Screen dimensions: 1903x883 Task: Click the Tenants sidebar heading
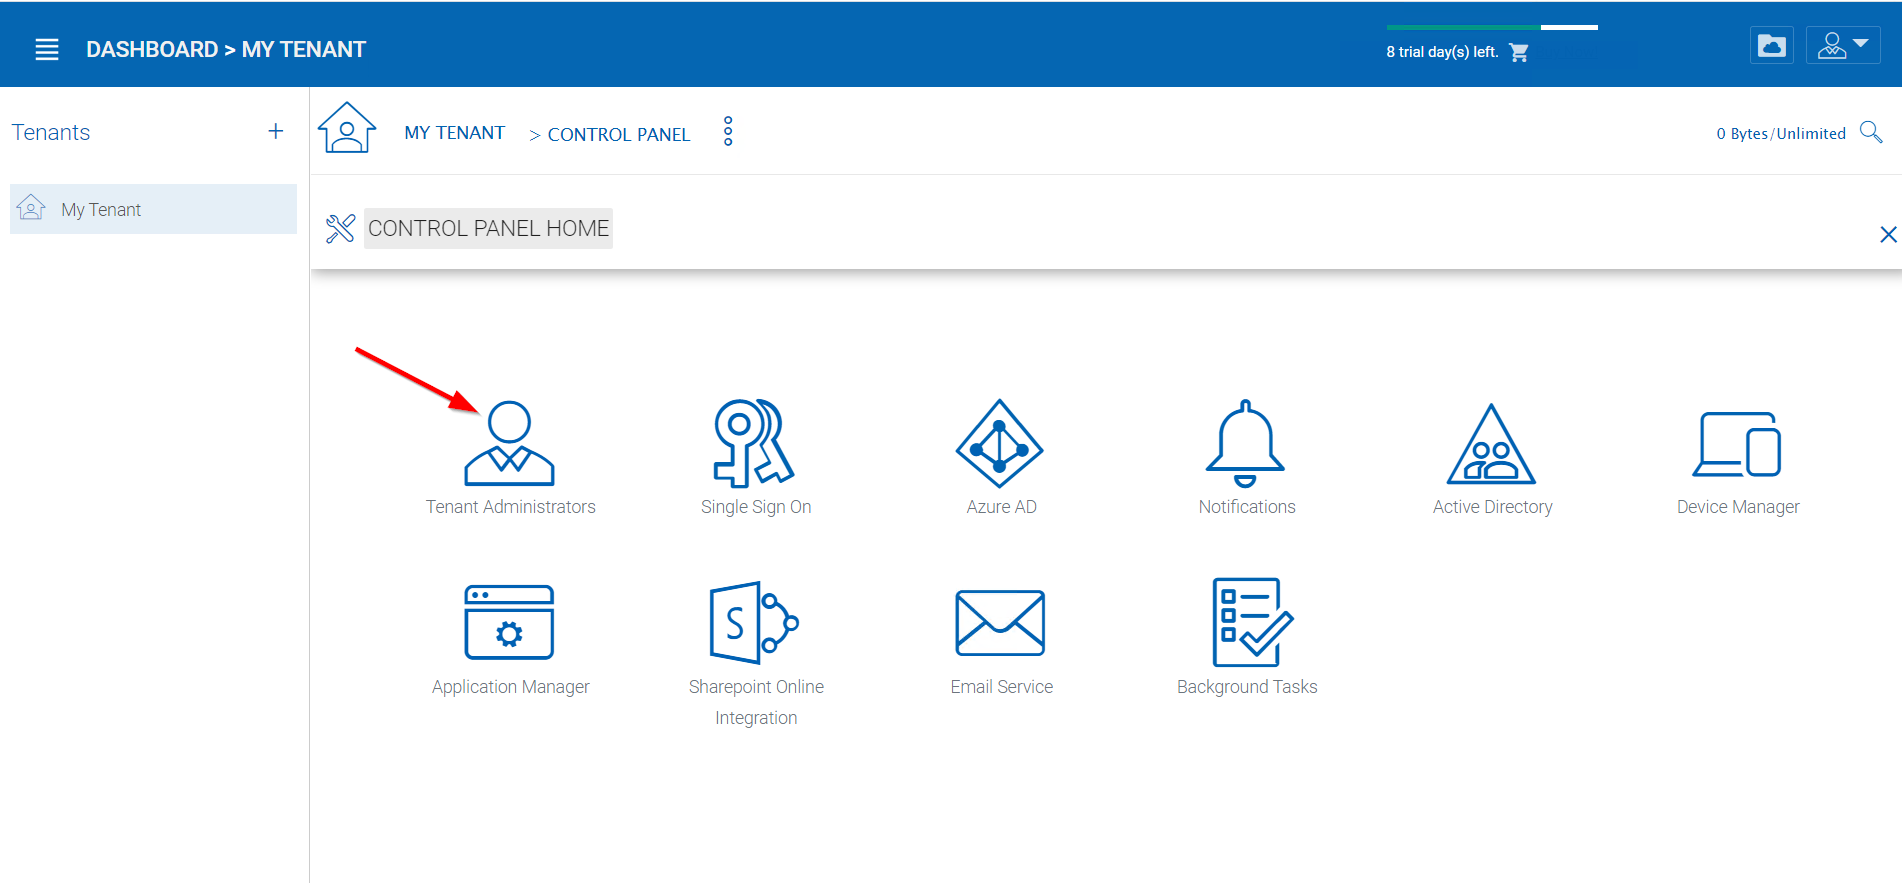(x=51, y=132)
